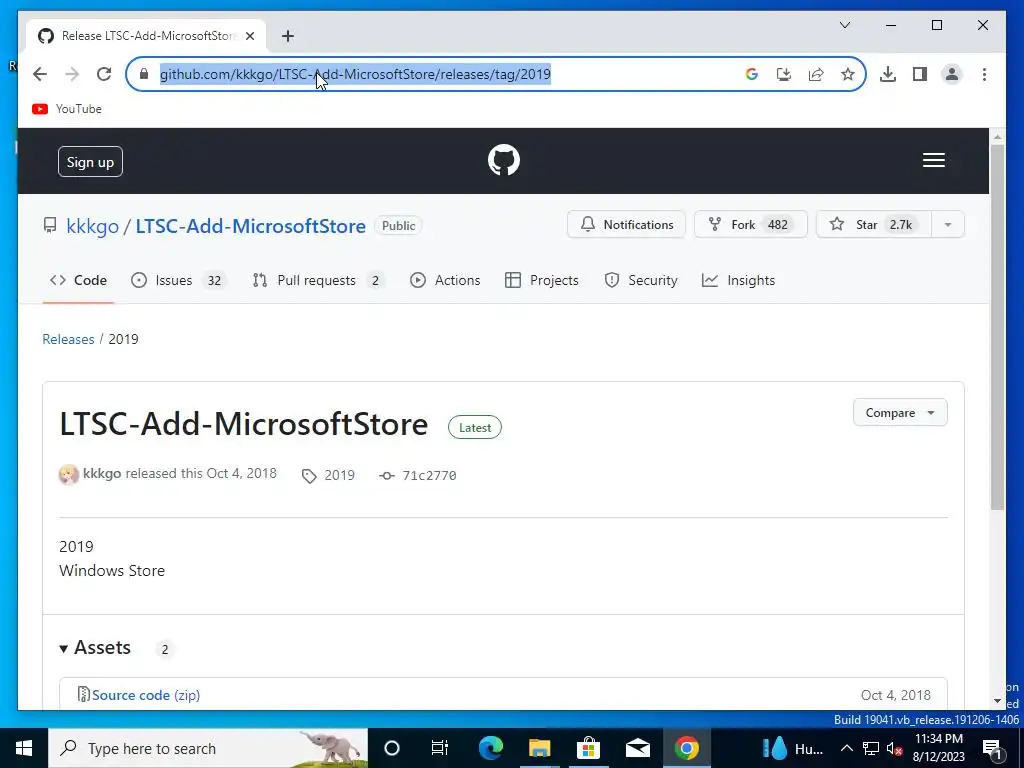1024x768 pixels.
Task: Open commit 71c2770
Action: [418, 475]
